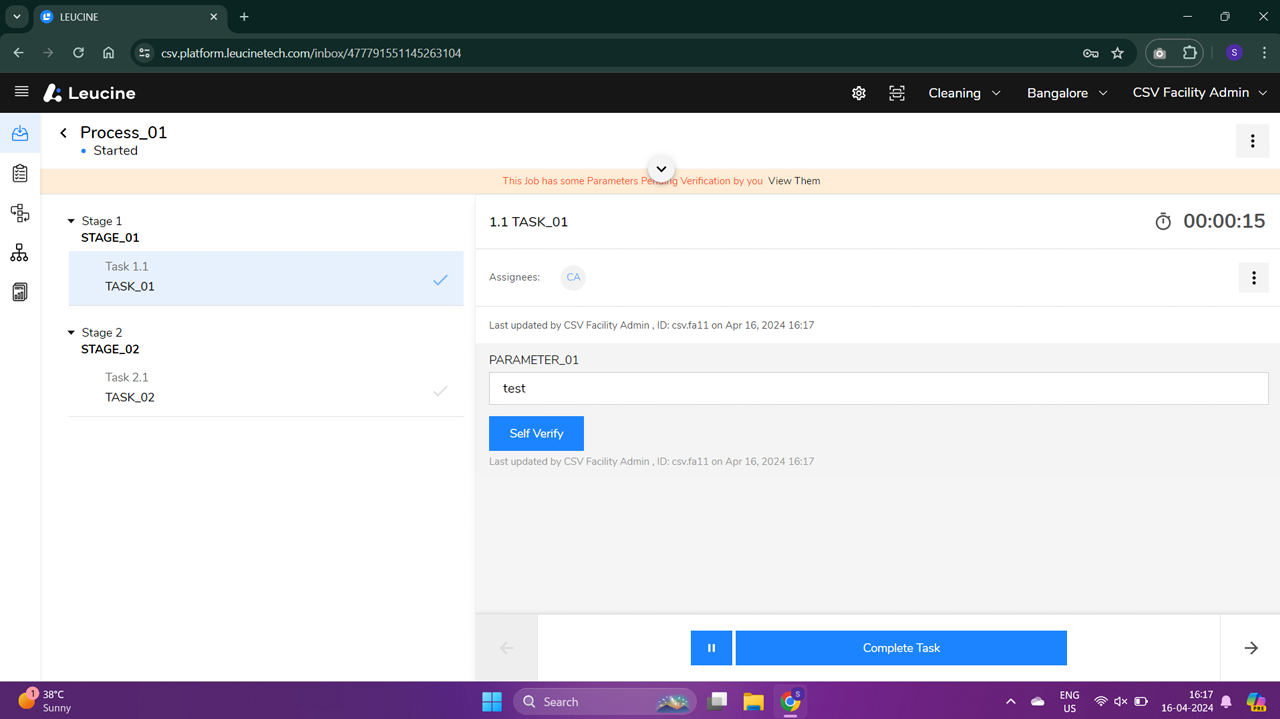
Task: Click the QR scan icon in header
Action: (x=897, y=93)
